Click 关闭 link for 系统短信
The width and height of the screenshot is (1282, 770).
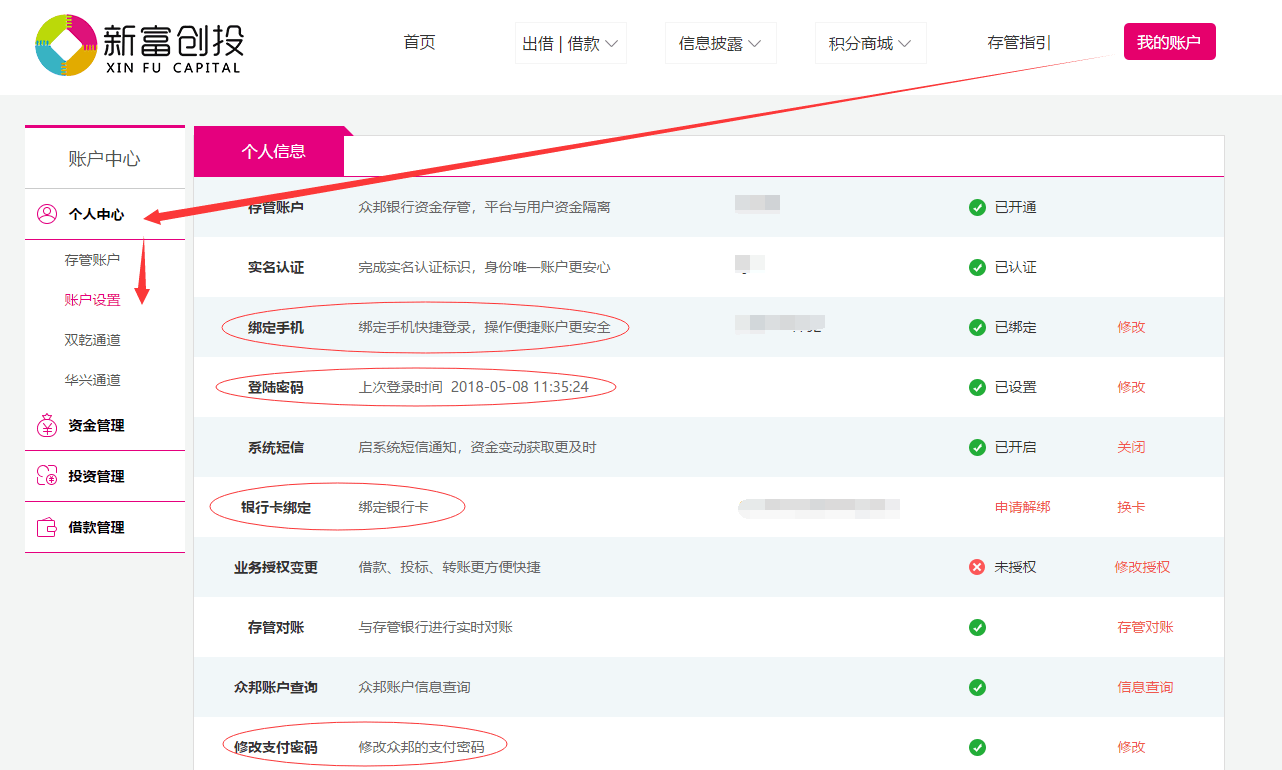coord(1131,447)
